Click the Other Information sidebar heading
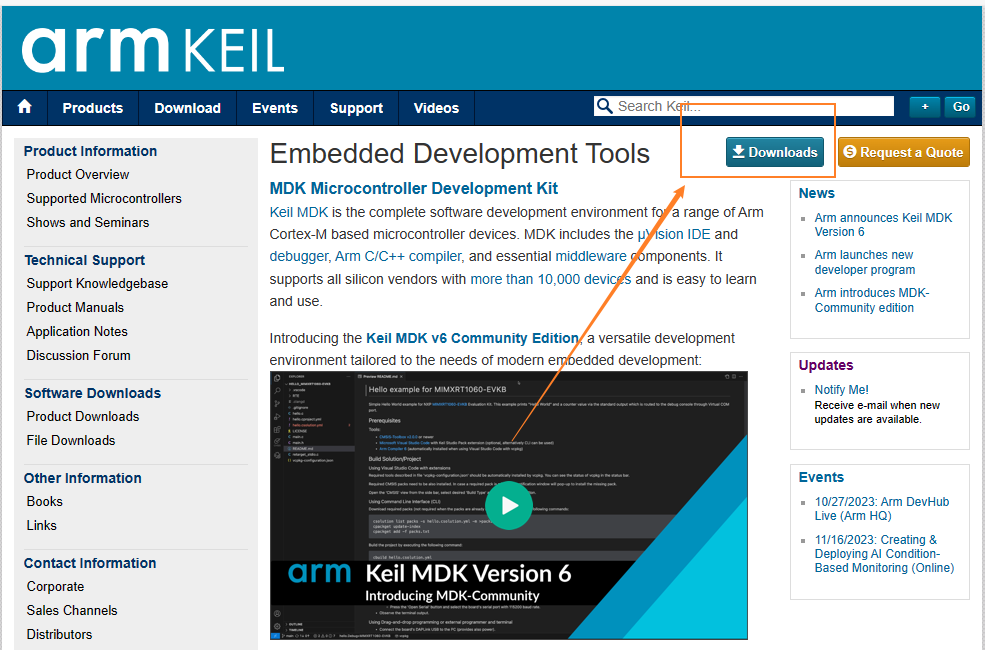 pyautogui.click(x=83, y=478)
